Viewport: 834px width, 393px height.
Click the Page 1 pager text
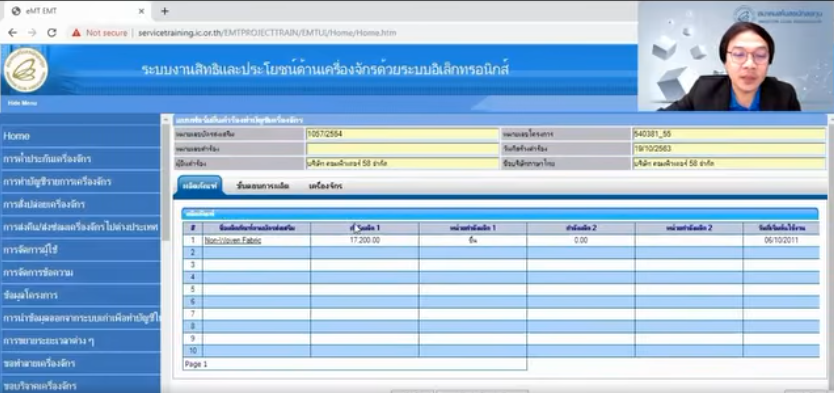(196, 364)
